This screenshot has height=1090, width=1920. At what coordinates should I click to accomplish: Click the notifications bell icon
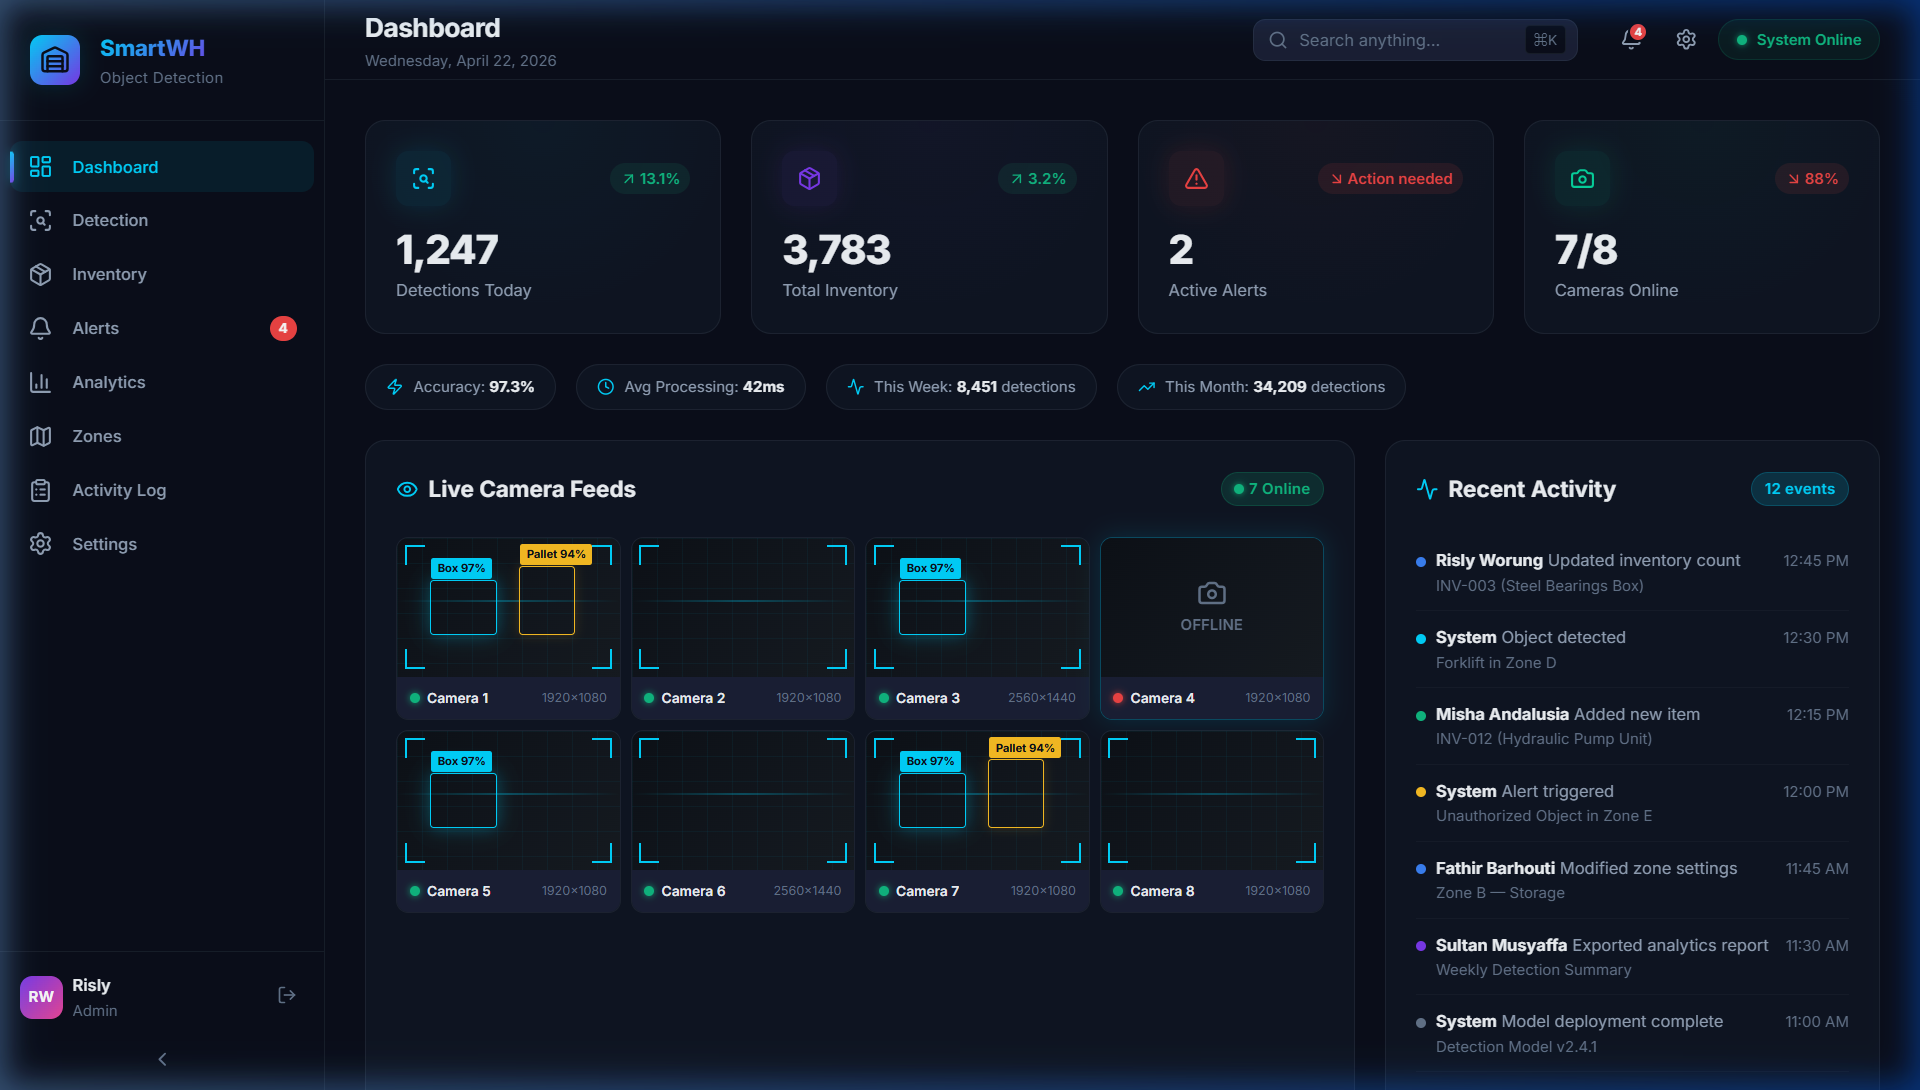click(x=1630, y=40)
